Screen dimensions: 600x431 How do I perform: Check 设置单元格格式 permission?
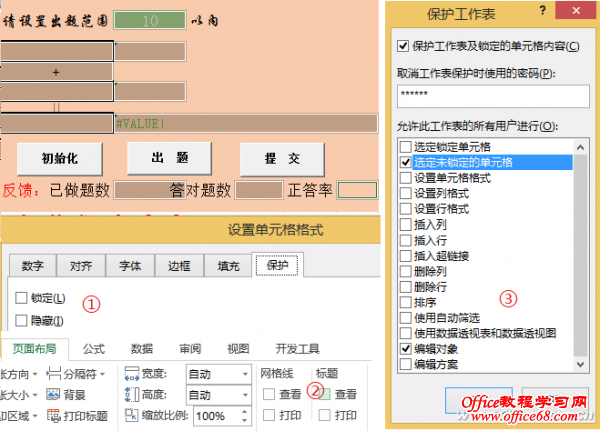pyautogui.click(x=406, y=178)
